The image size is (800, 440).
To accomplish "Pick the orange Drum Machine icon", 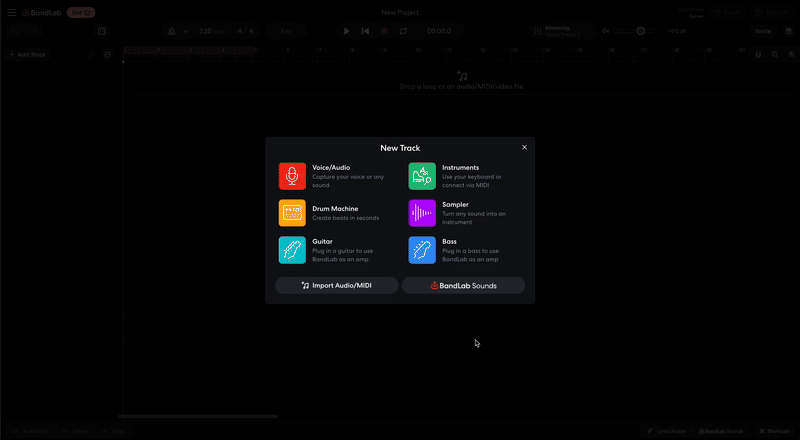I will point(292,213).
